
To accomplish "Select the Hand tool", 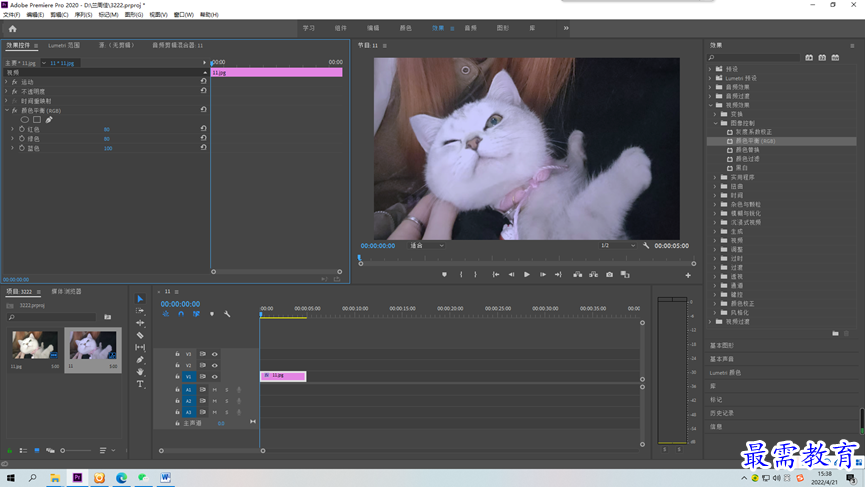I will coord(140,372).
